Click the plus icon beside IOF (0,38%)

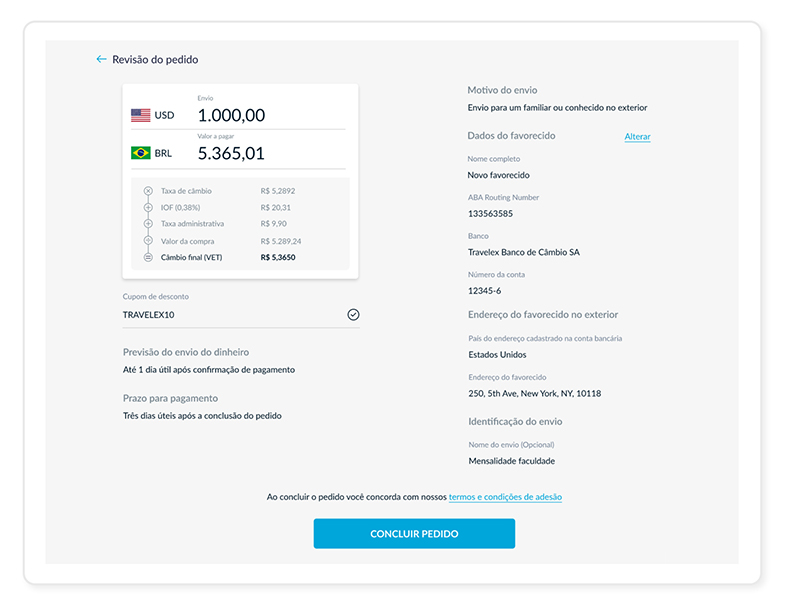pyautogui.click(x=148, y=207)
